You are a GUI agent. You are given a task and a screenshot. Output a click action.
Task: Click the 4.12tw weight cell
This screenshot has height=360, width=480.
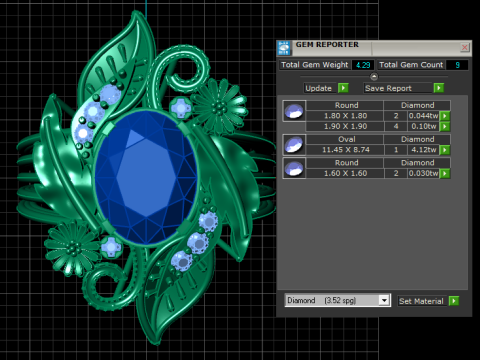point(423,150)
